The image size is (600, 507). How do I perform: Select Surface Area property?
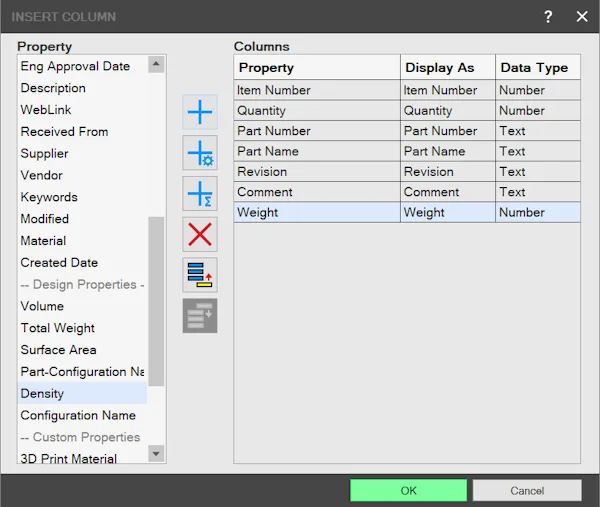(82, 350)
